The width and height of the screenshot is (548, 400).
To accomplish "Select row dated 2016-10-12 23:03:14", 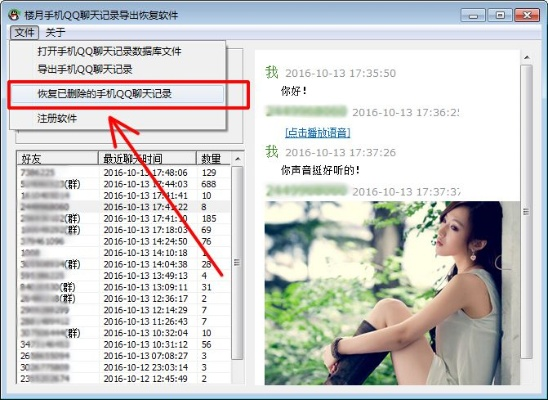I will [x=124, y=367].
